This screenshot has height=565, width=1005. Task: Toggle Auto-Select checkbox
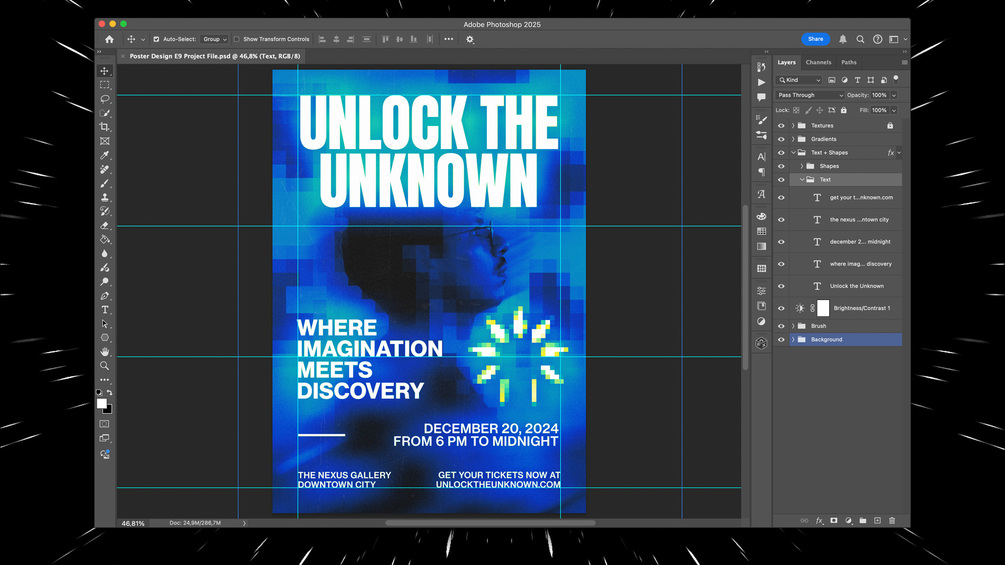[x=156, y=39]
